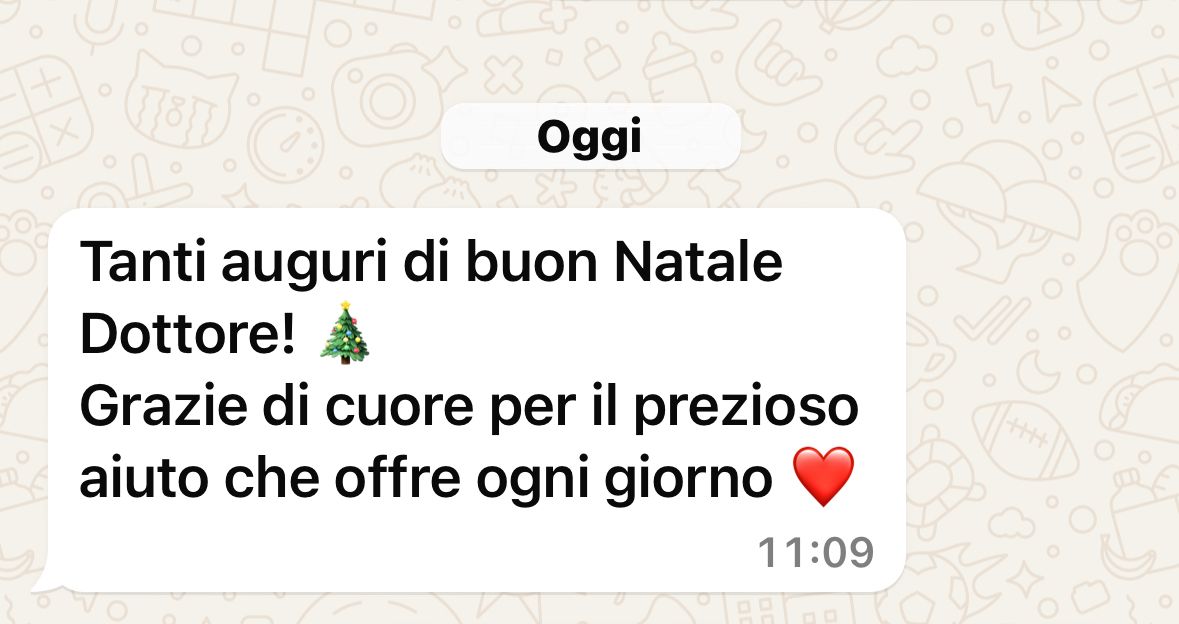
Task: Select the word Natale
Action: 699,261
